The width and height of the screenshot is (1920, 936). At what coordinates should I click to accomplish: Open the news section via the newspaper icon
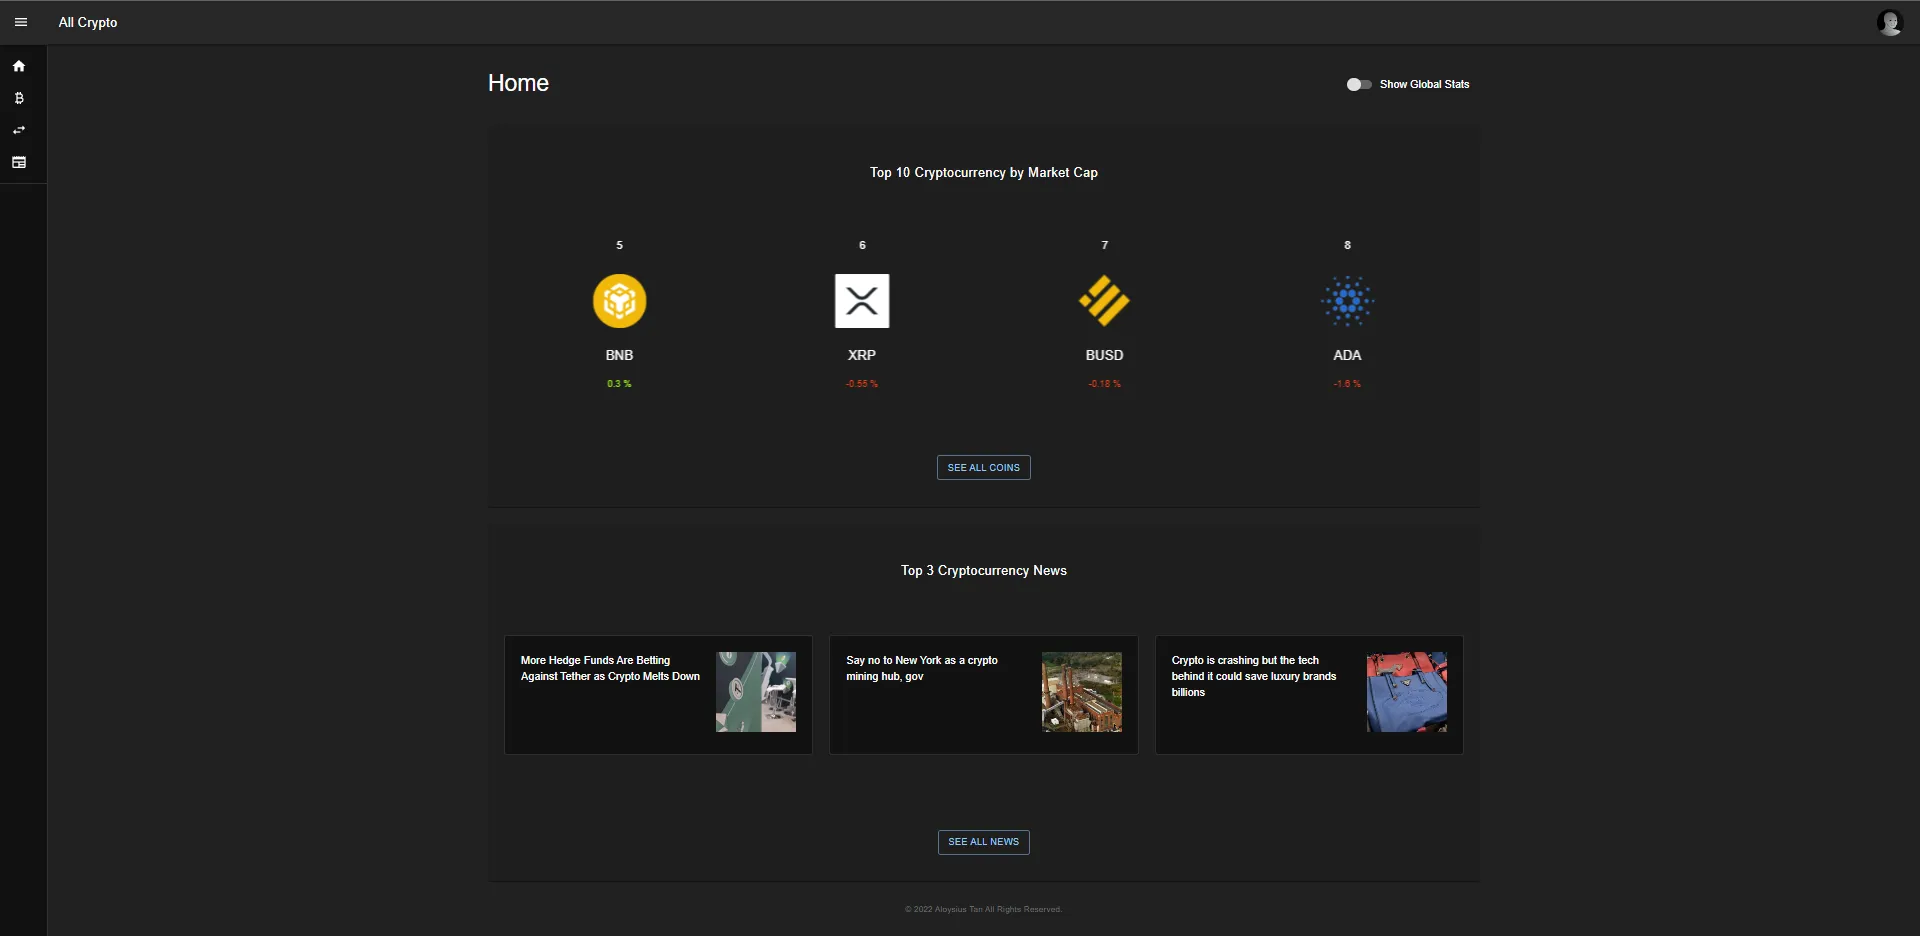pyautogui.click(x=20, y=161)
